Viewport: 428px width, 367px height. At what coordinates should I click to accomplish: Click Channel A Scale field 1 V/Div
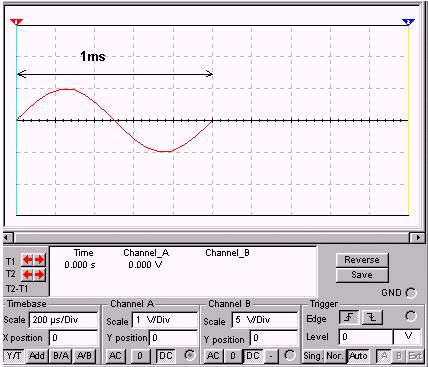(165, 321)
